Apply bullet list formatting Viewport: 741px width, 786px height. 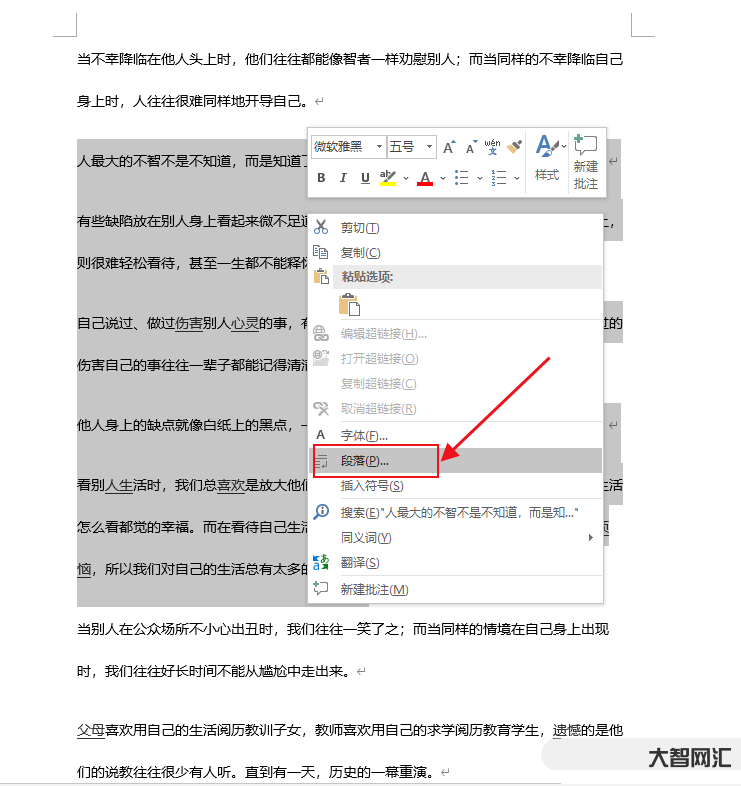pos(461,178)
